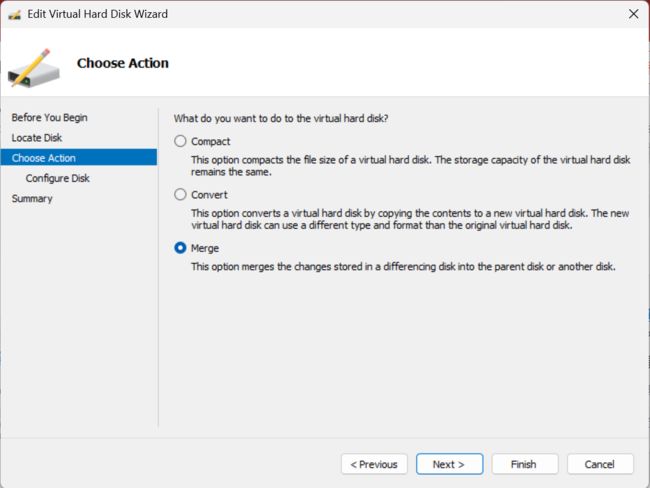Click the Edit Virtual Hard Disk Wizard title
650x488 pixels.
click(x=97, y=14)
